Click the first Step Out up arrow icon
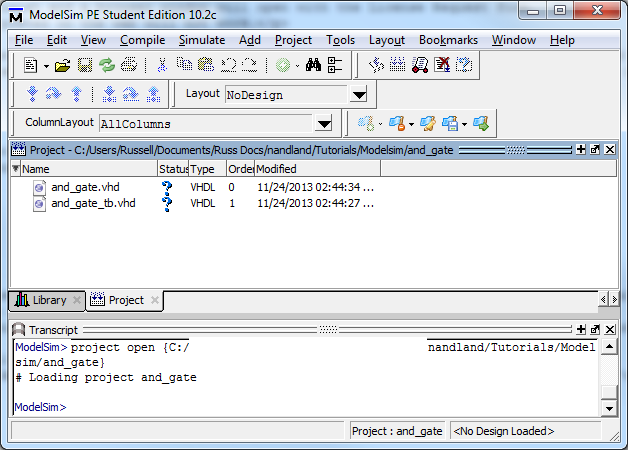628x450 pixels. tap(76, 94)
